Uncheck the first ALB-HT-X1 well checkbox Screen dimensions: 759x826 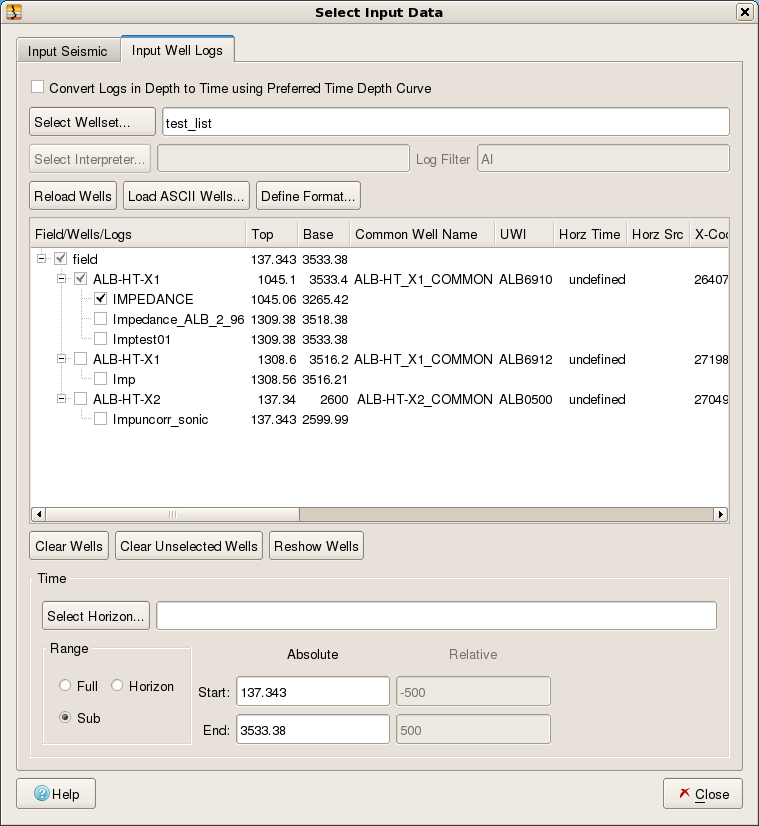(81, 279)
